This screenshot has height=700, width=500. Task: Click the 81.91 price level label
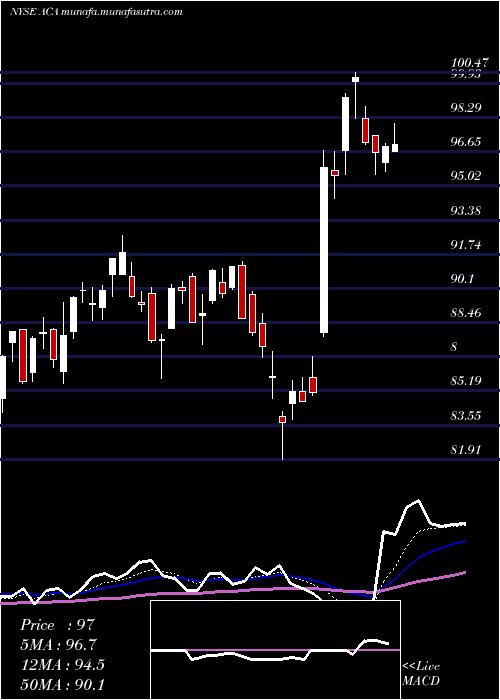point(466,450)
